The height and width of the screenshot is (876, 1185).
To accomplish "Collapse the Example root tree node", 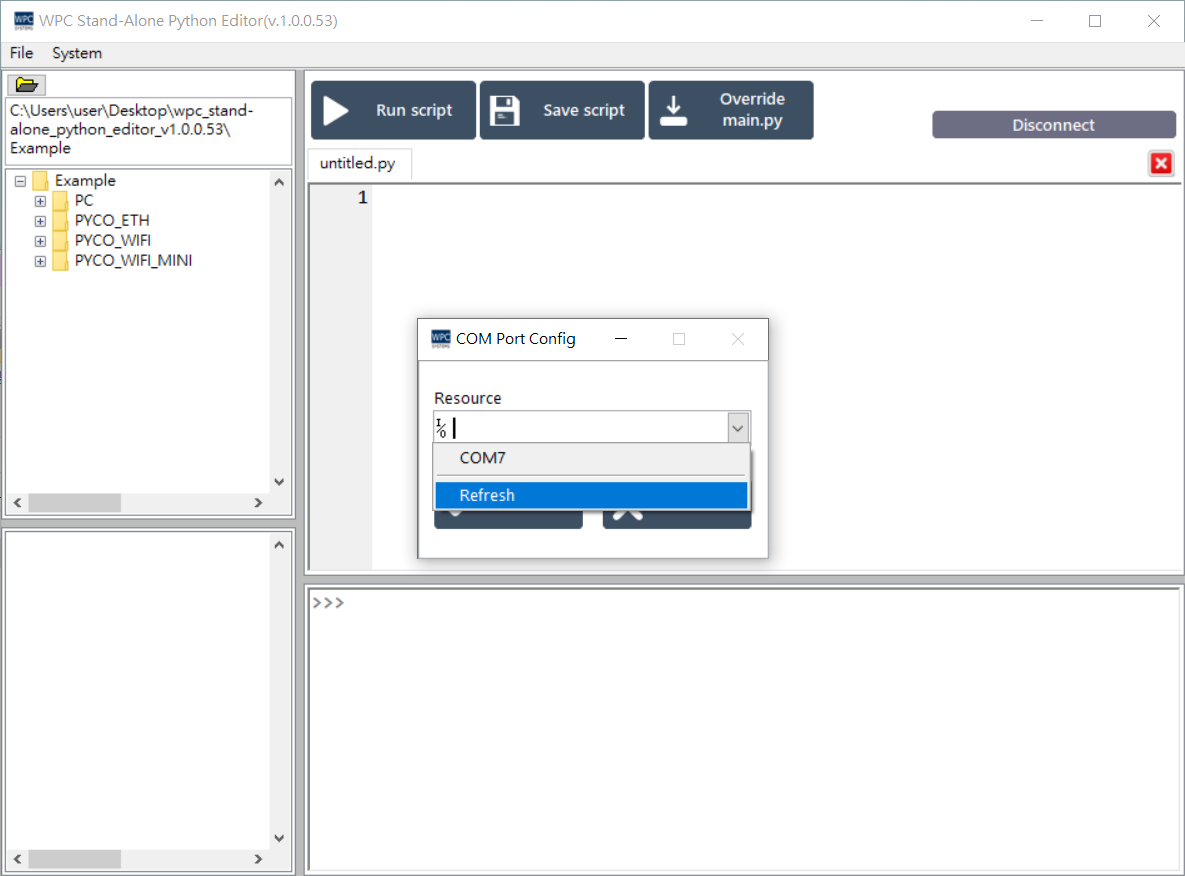I will pos(20,181).
